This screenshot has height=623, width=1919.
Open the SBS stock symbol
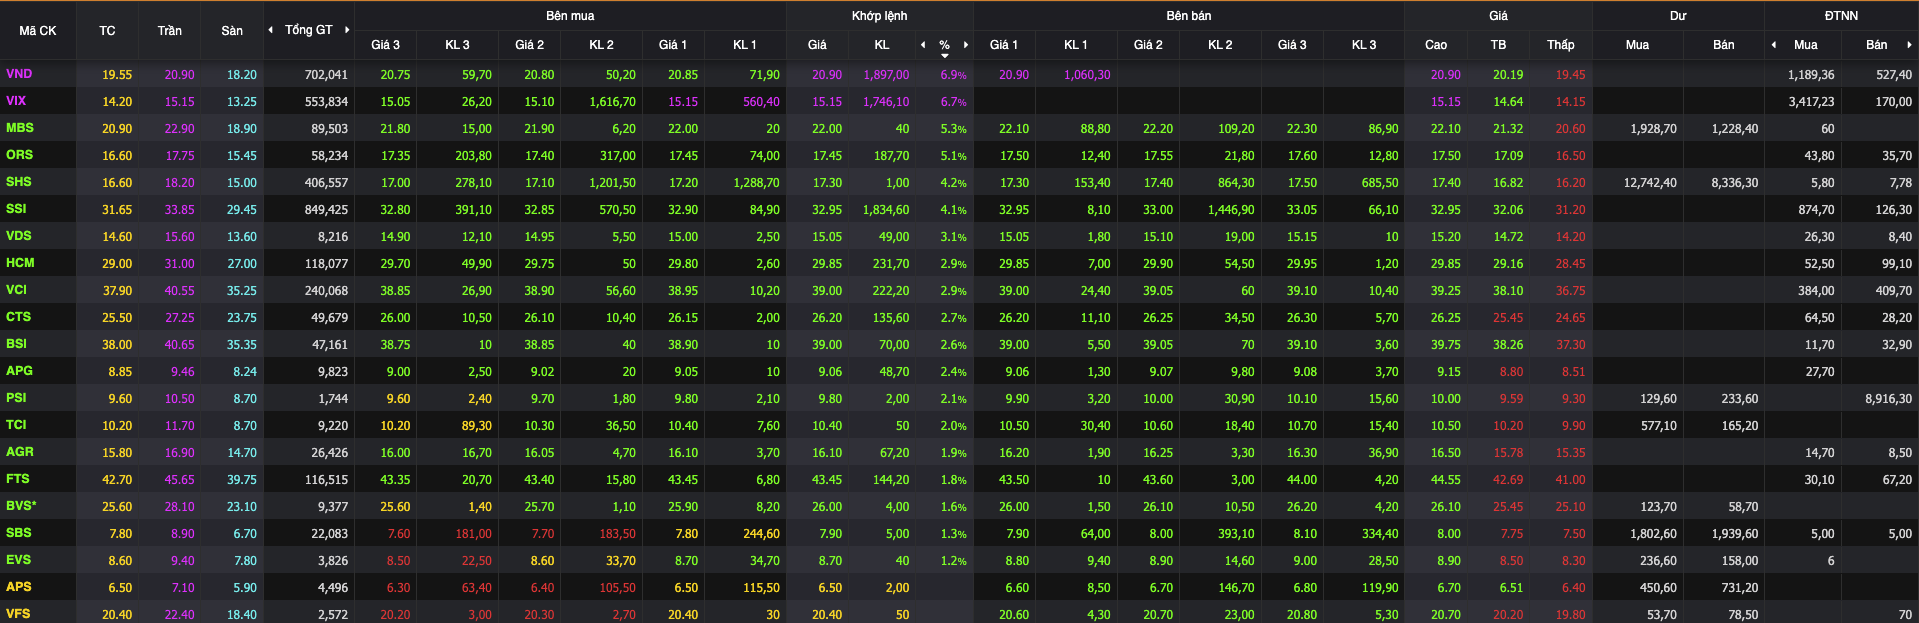click(19, 533)
